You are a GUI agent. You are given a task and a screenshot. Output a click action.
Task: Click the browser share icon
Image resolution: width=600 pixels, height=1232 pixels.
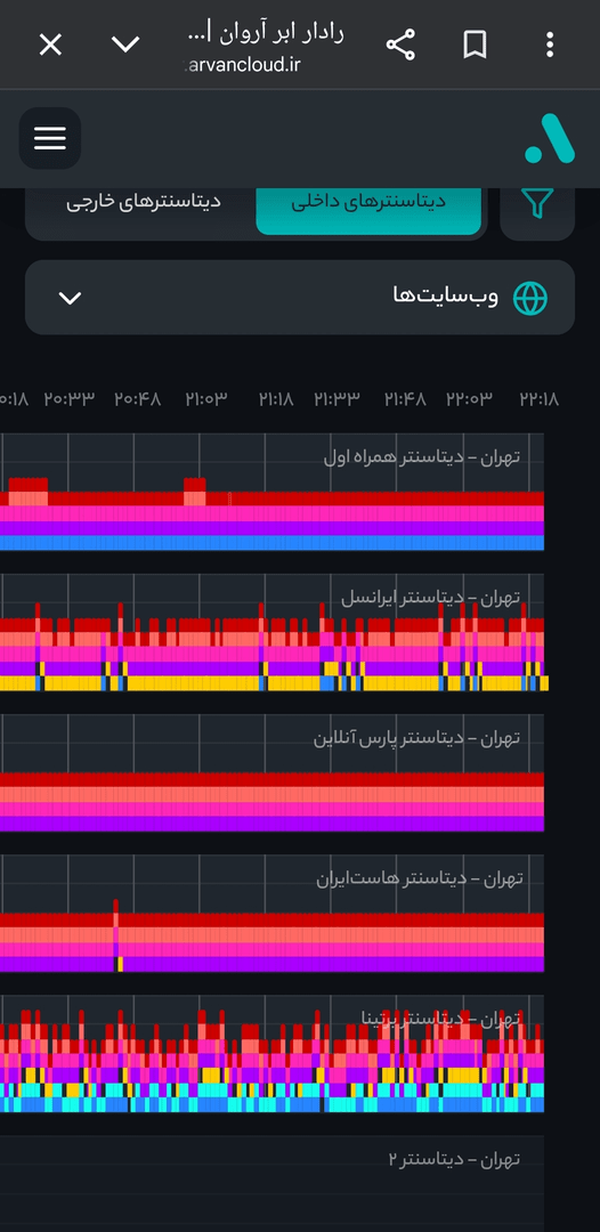point(400,44)
